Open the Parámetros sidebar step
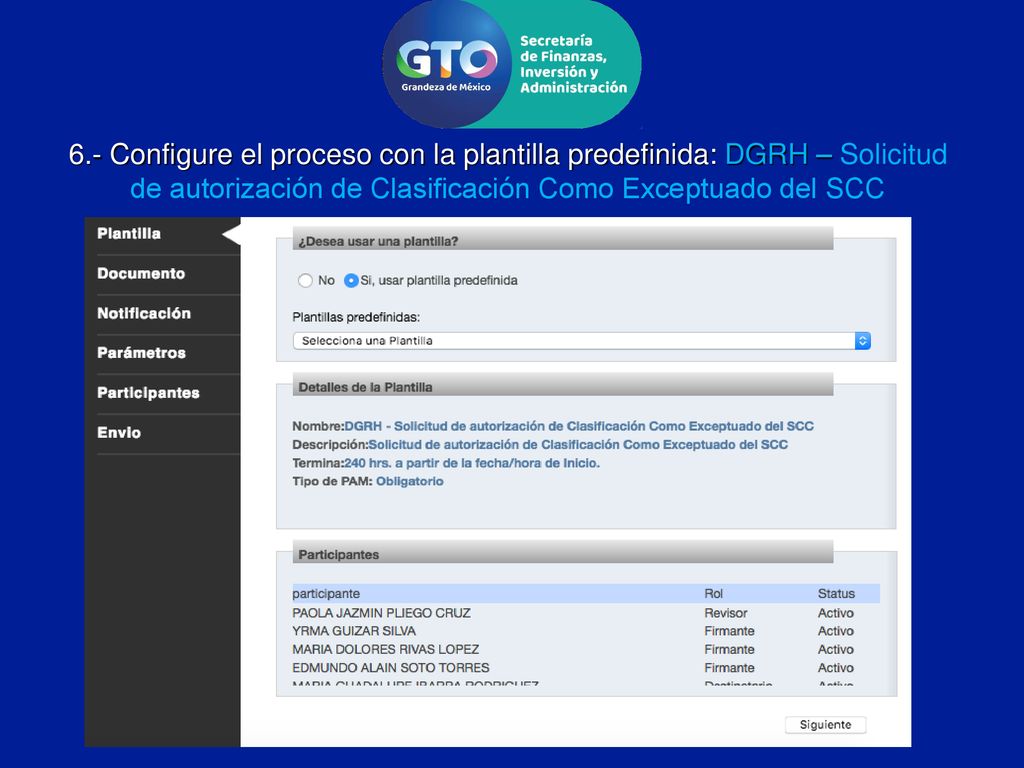Screen dimensions: 1024x768 141,353
